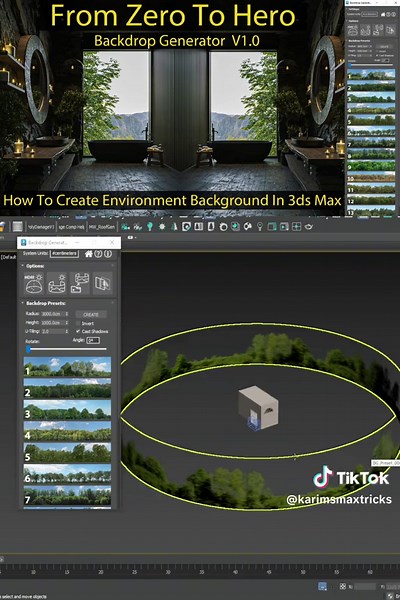Click frame 50 on the timeline
This screenshot has height=600, width=400.
tap(303, 571)
